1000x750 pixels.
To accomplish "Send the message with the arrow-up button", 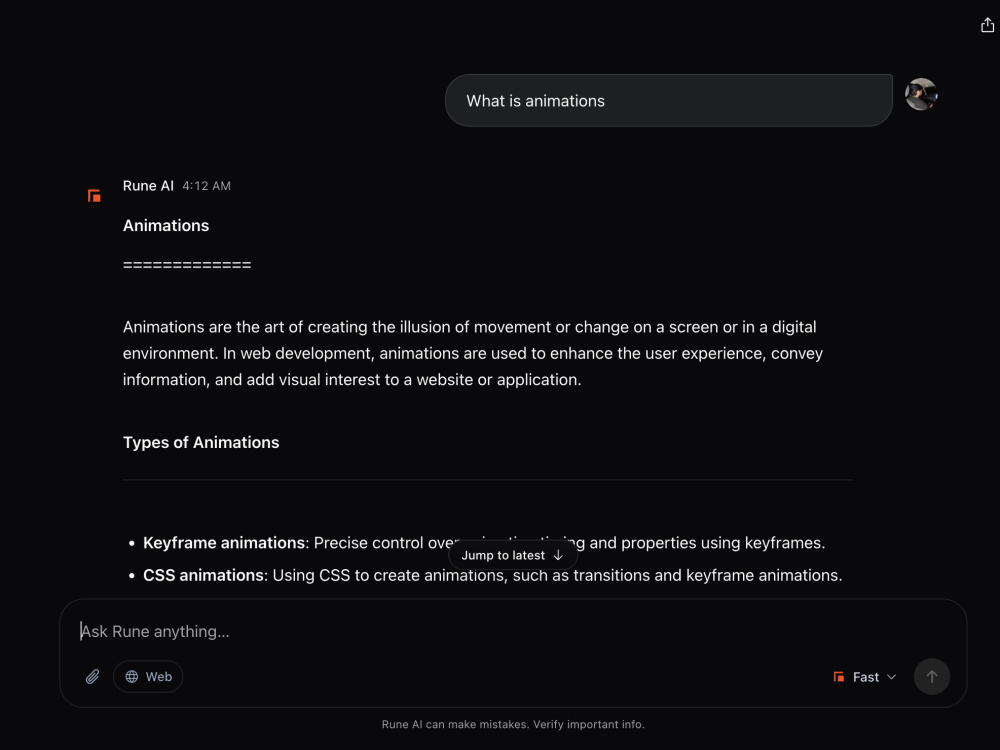I will pos(932,677).
